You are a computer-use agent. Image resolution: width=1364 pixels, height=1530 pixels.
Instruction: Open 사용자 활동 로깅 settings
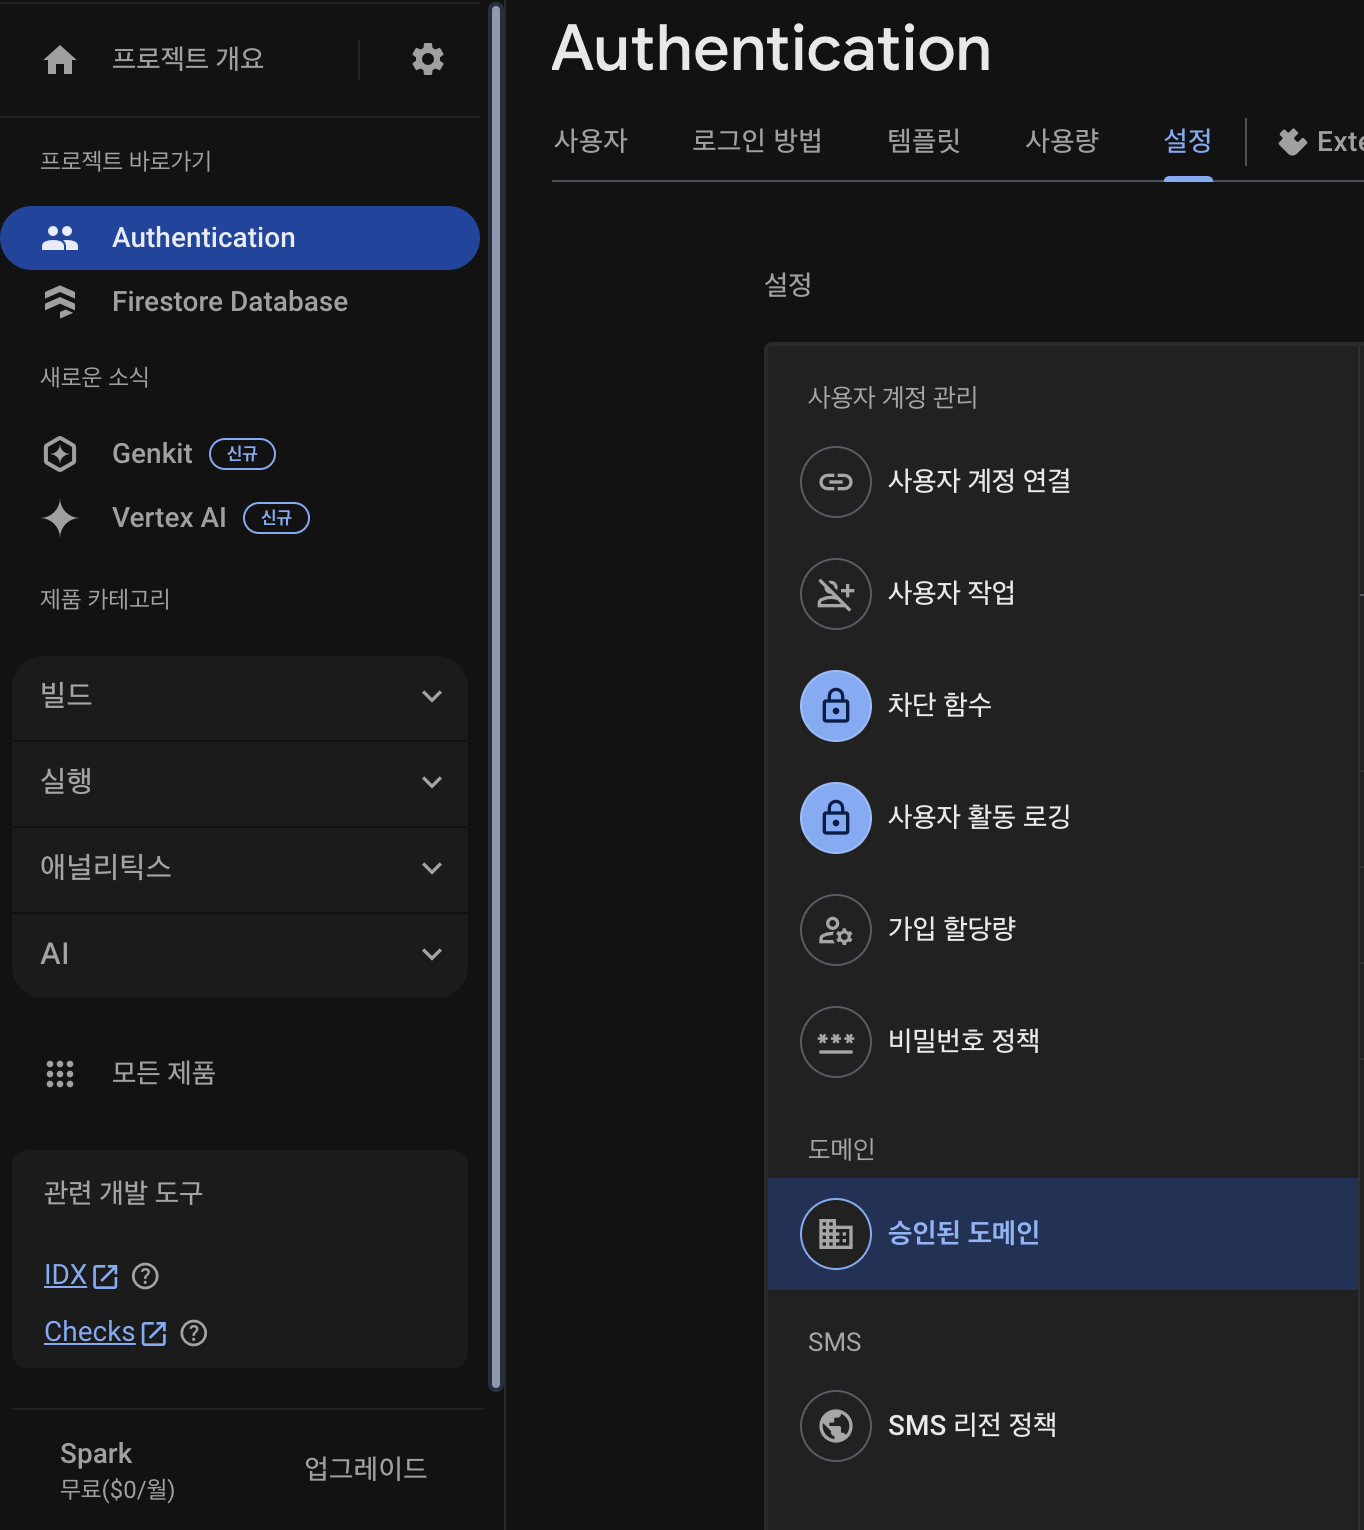pos(1062,818)
